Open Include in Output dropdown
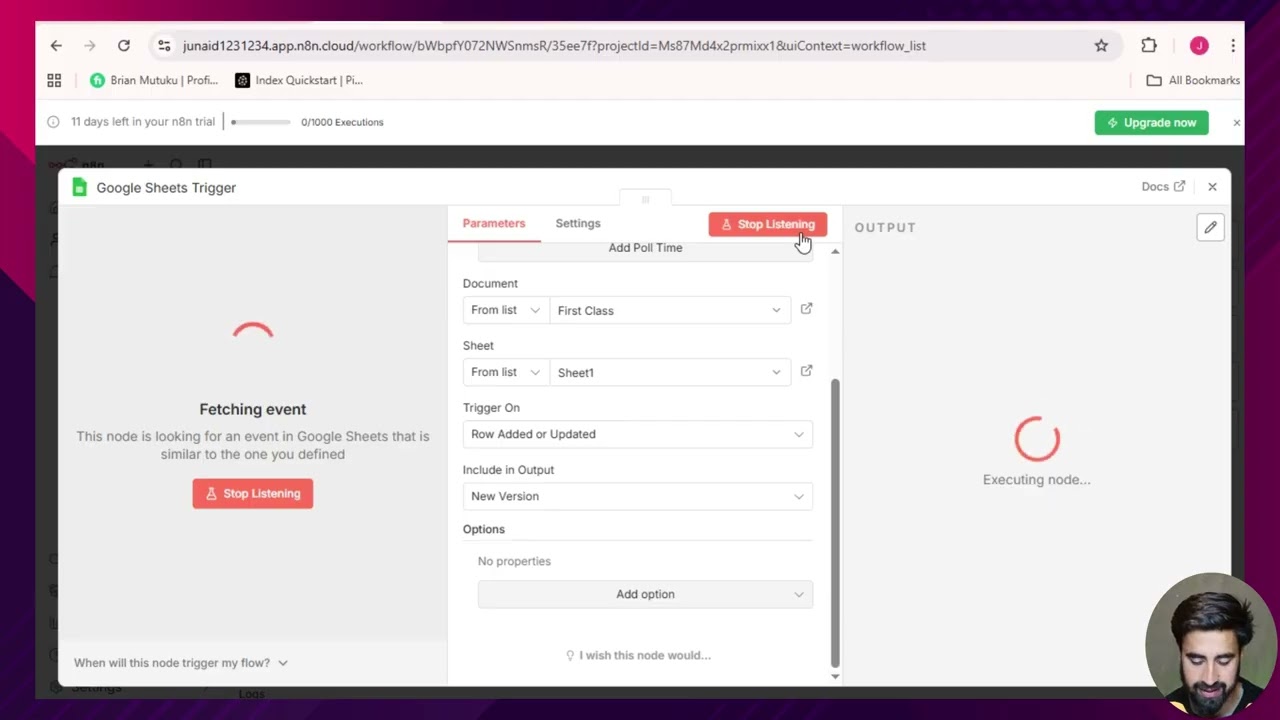Image resolution: width=1280 pixels, height=720 pixels. [x=637, y=496]
